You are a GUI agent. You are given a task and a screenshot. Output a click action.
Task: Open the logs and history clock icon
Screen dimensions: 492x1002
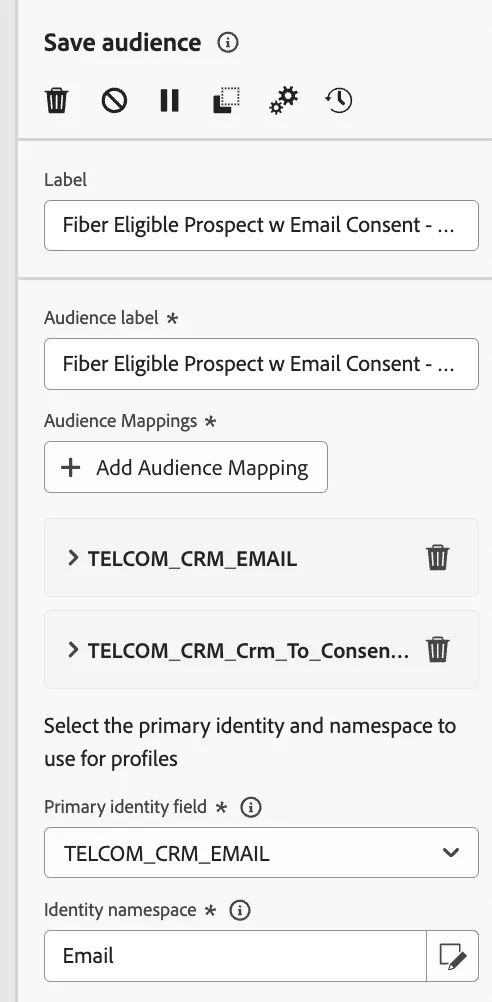pos(339,100)
